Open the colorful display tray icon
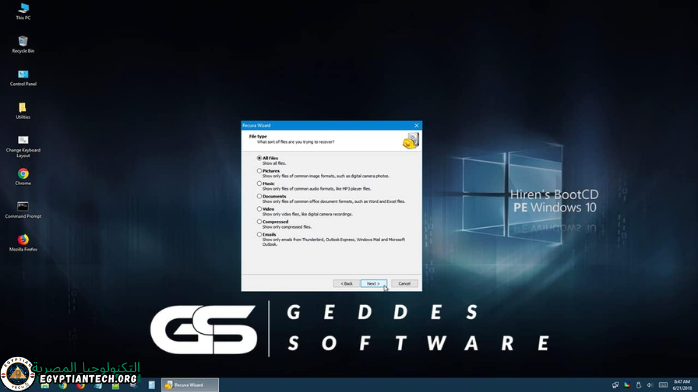The width and height of the screenshot is (698, 392). pos(627,385)
